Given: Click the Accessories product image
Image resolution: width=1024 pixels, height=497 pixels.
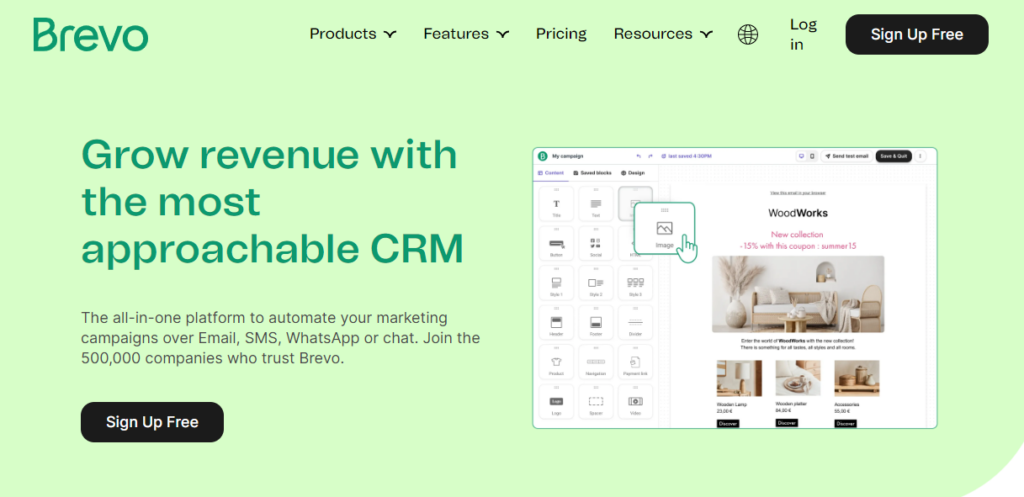Looking at the screenshot, I should (x=857, y=378).
